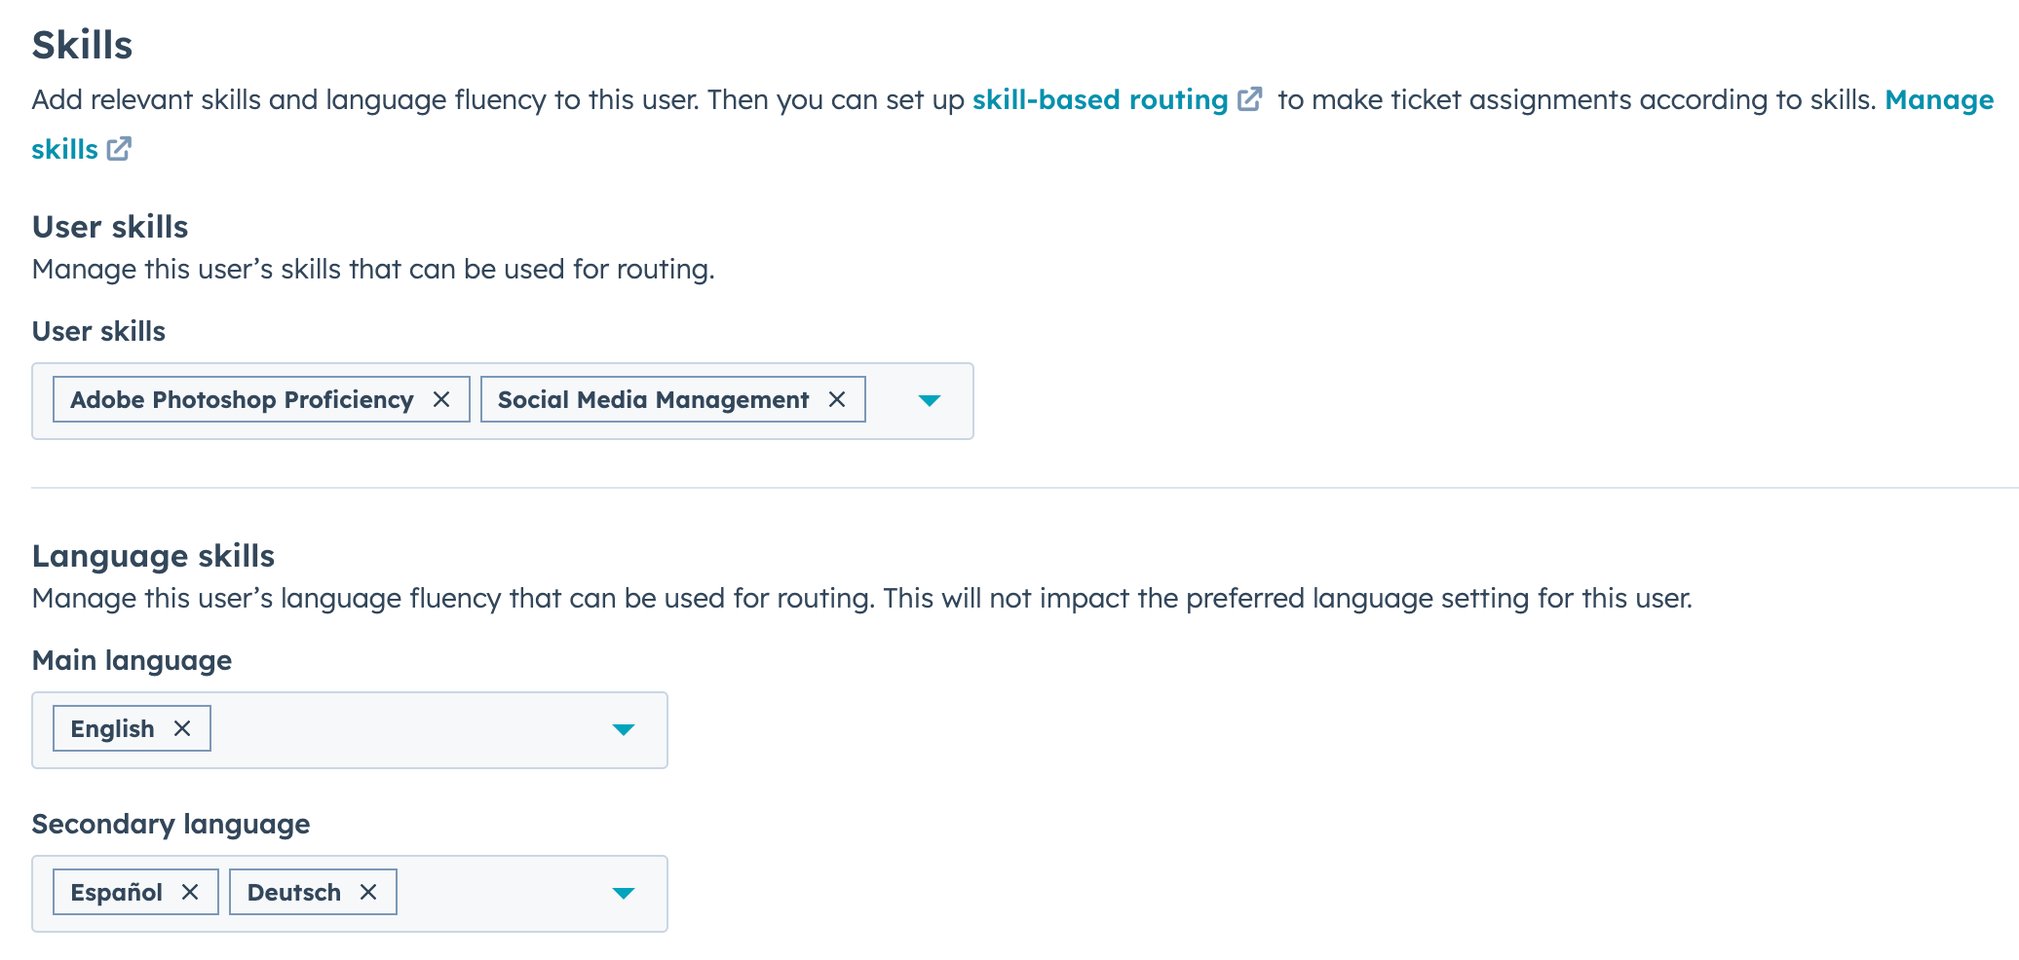Viewport: 2019px width, 960px height.
Task: Remove the Social Media Management skill
Action: pyautogui.click(x=840, y=400)
